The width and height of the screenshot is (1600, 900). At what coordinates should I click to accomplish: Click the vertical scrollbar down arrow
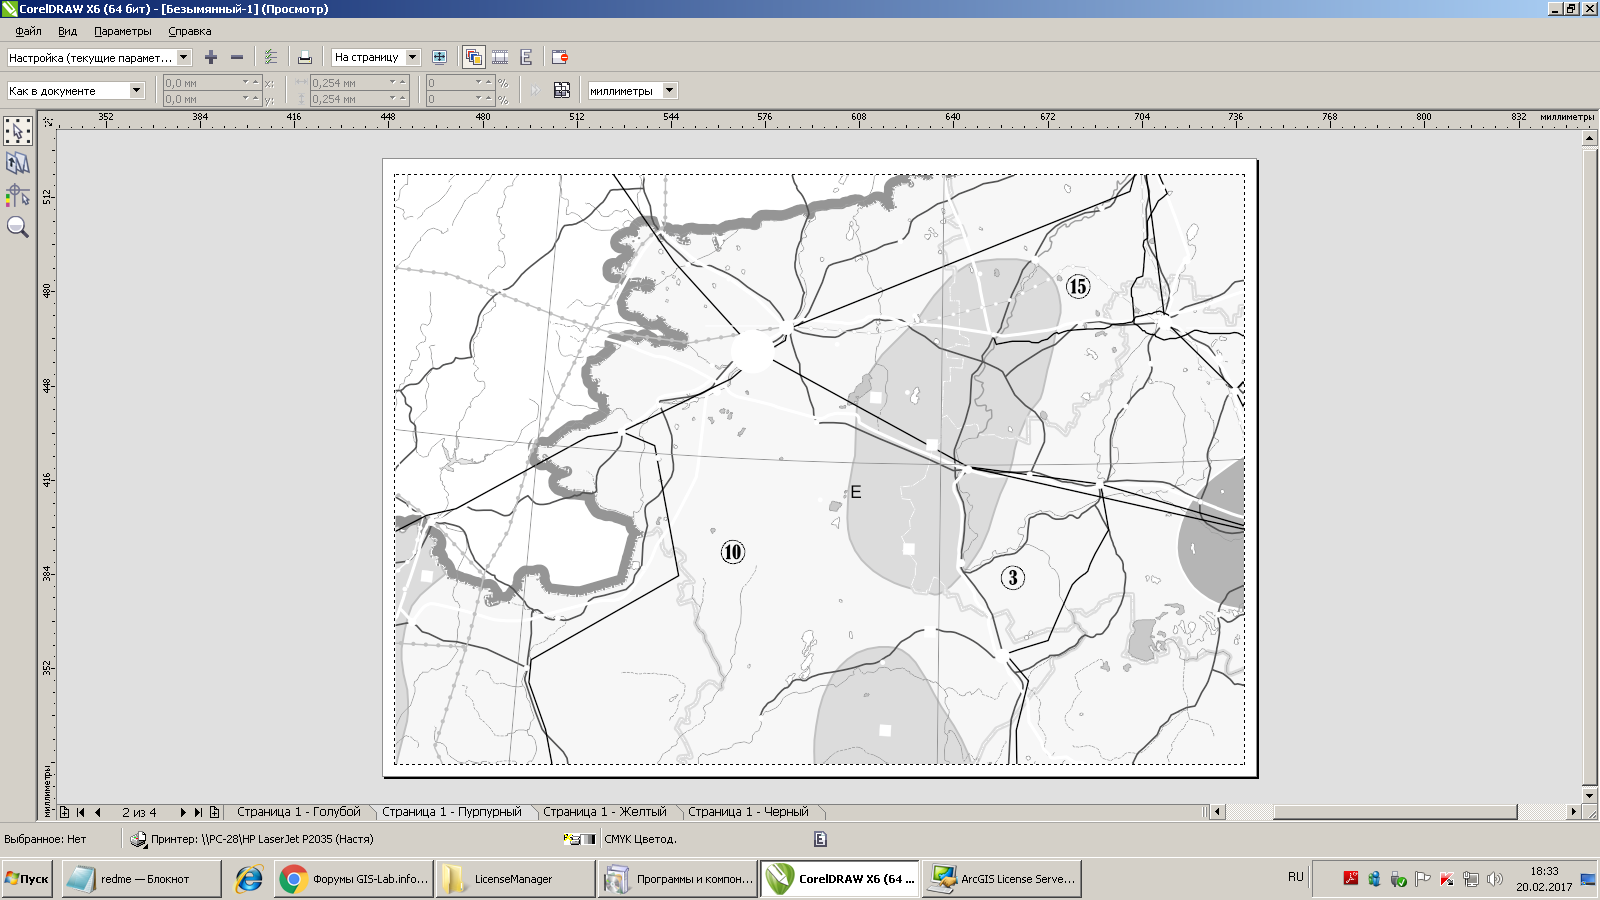tap(1589, 795)
